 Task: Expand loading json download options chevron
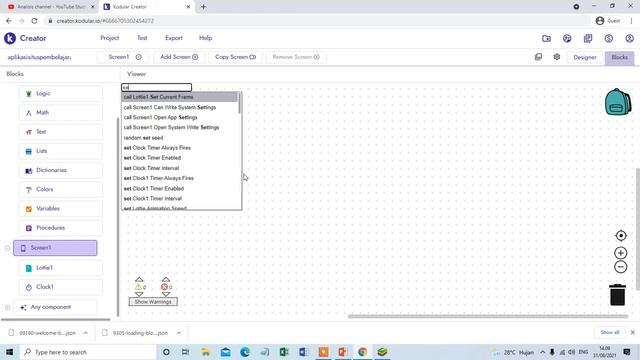coord(179,333)
